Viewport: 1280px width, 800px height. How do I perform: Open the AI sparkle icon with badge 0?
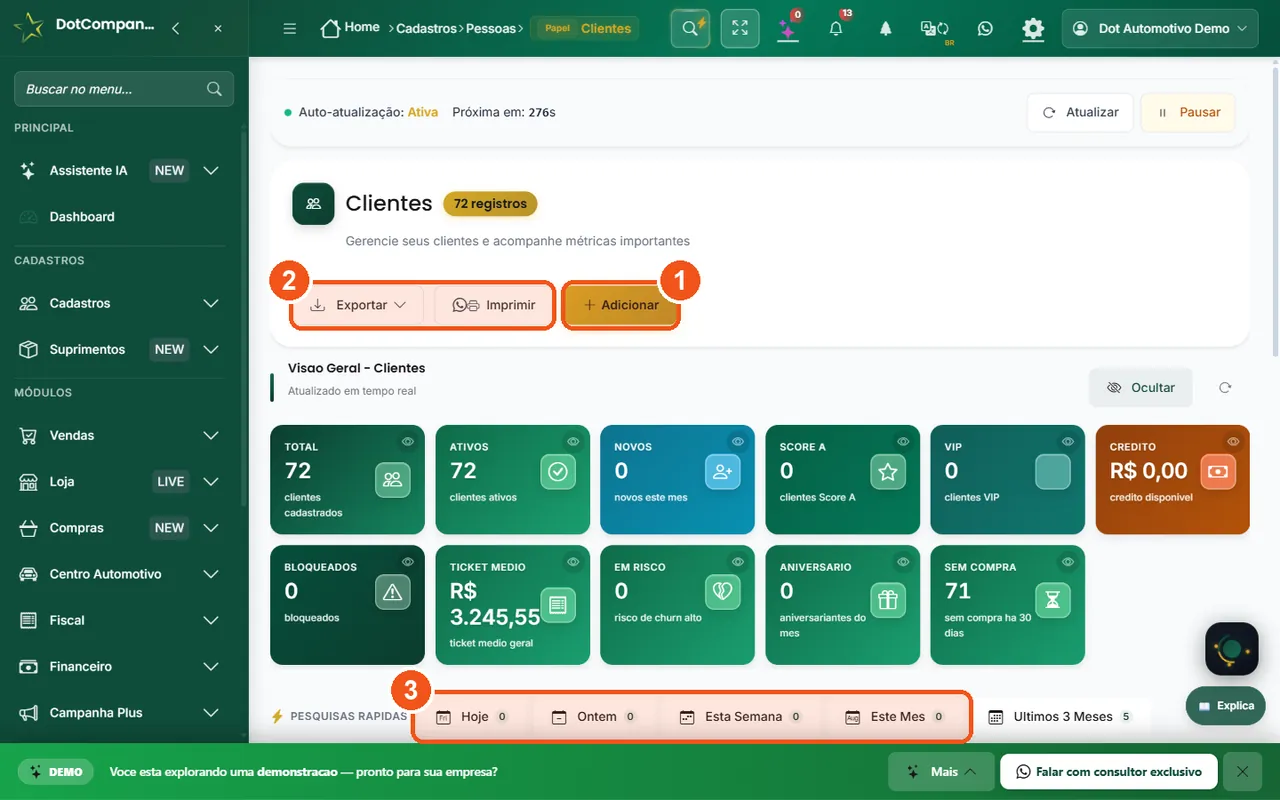(788, 28)
